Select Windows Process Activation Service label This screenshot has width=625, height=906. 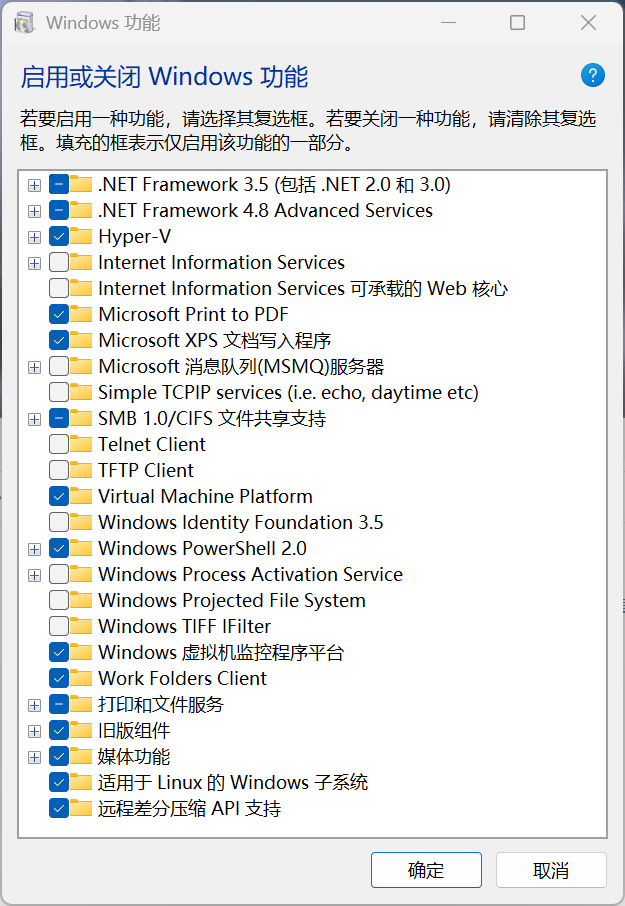[250, 574]
